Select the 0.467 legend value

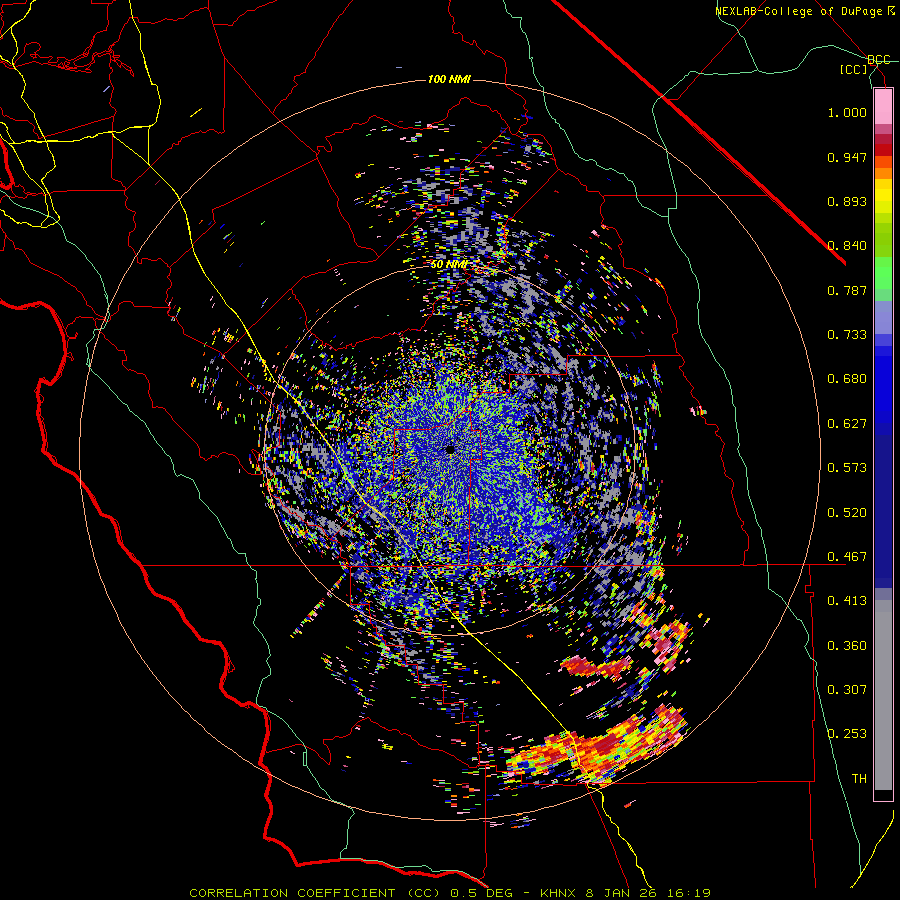(x=847, y=557)
